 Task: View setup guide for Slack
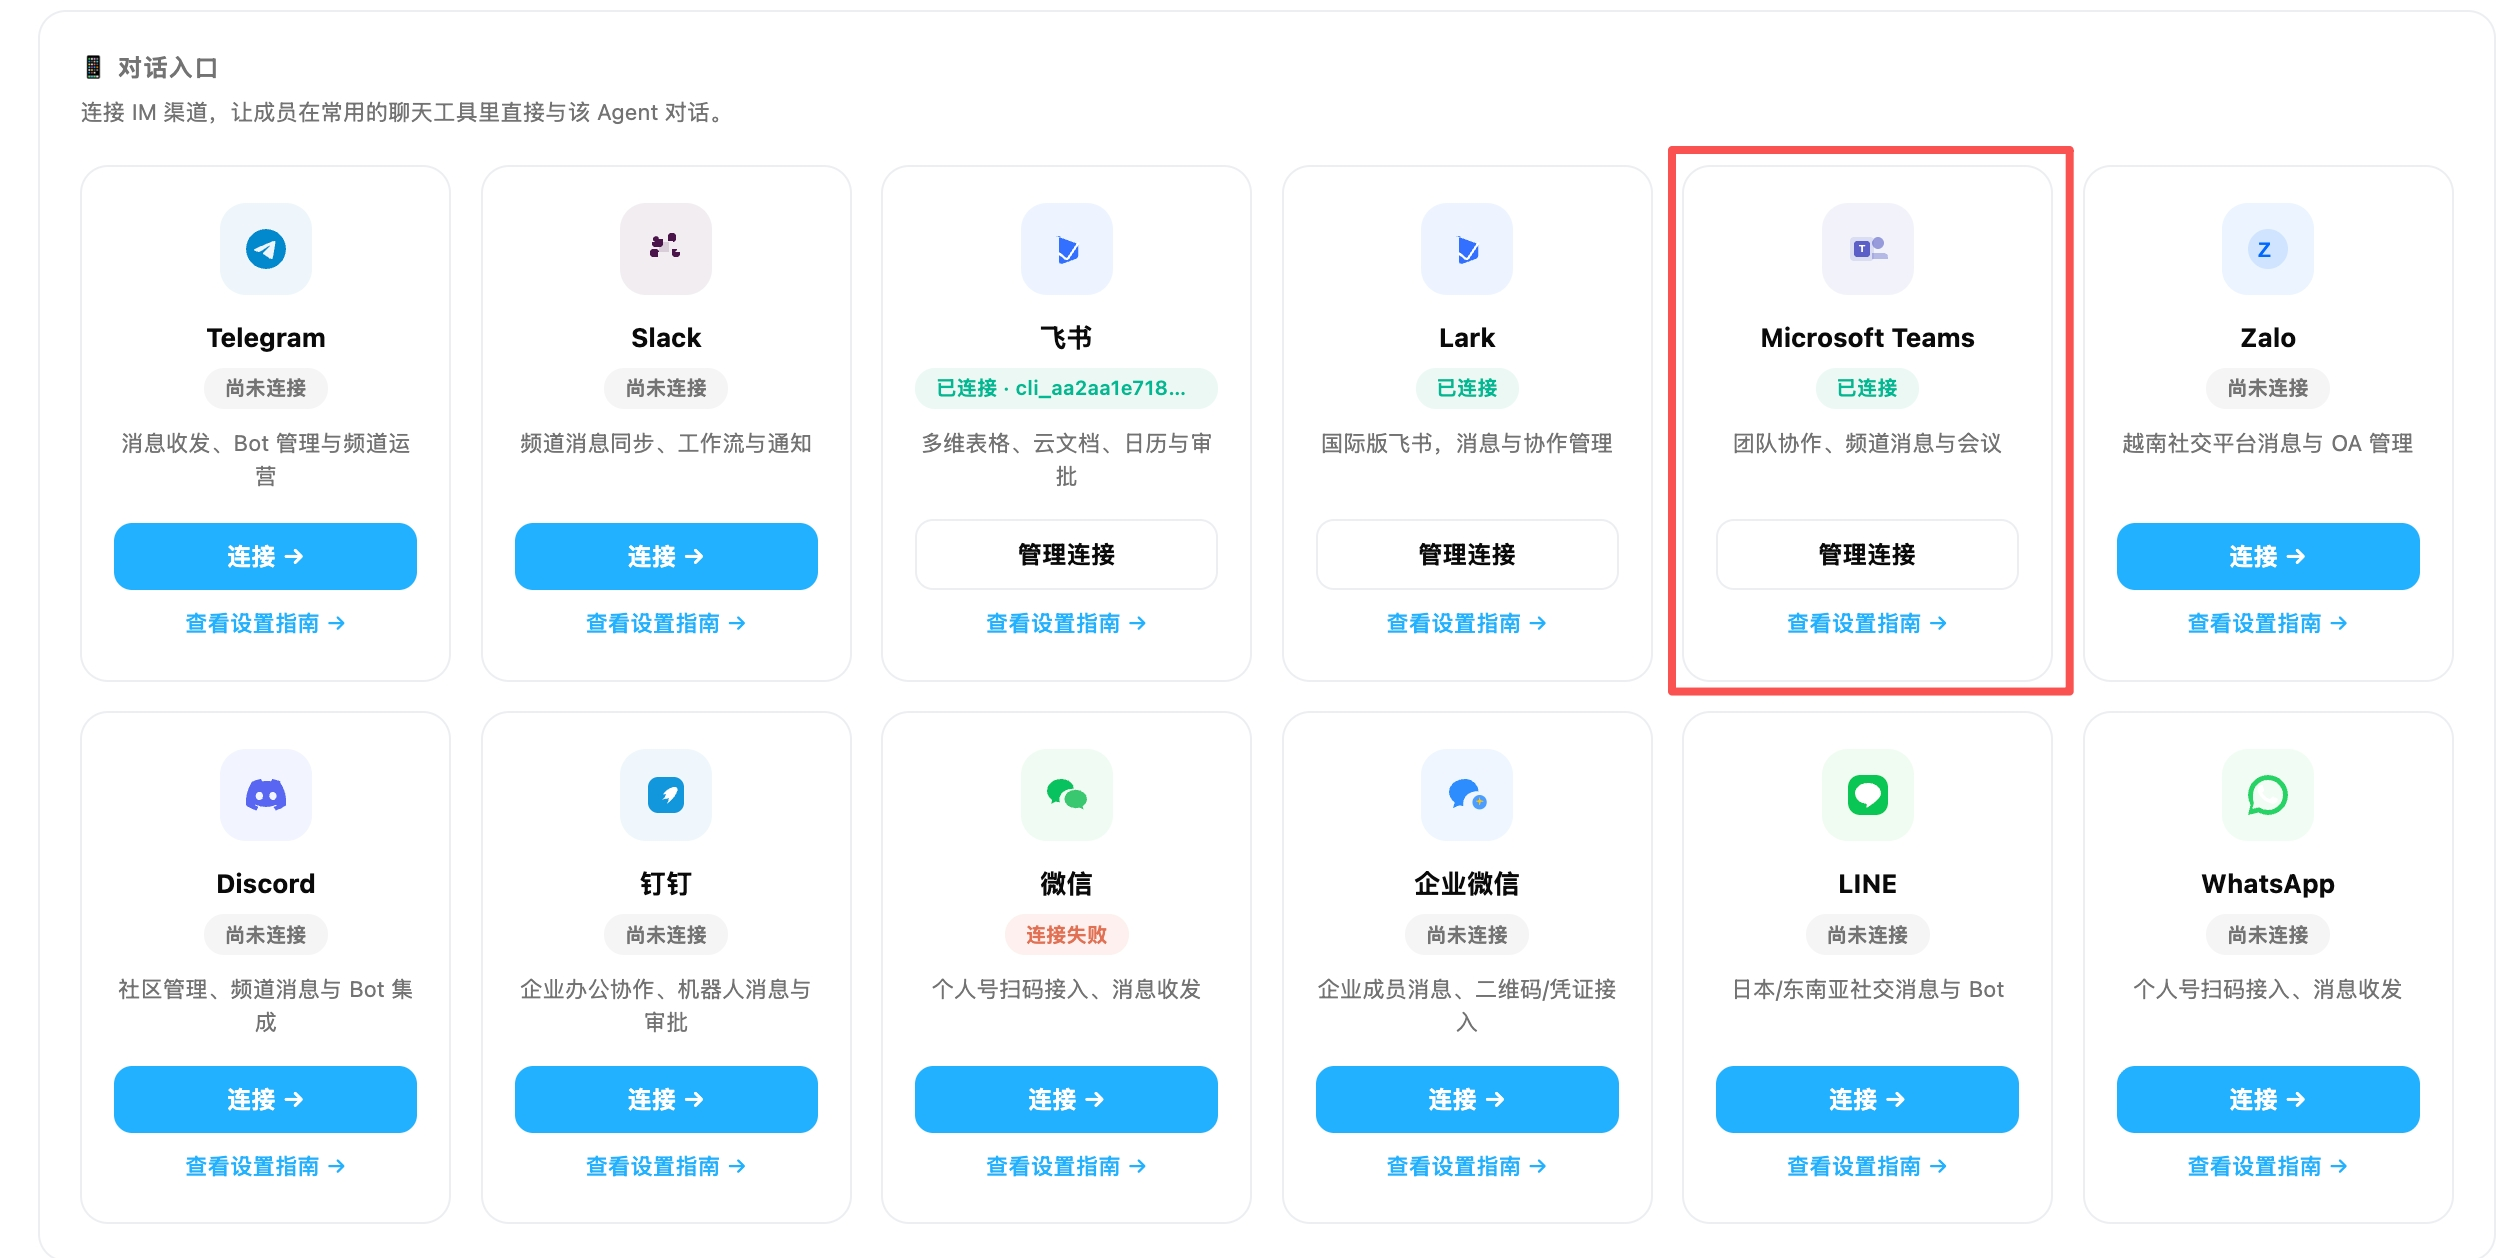click(666, 623)
